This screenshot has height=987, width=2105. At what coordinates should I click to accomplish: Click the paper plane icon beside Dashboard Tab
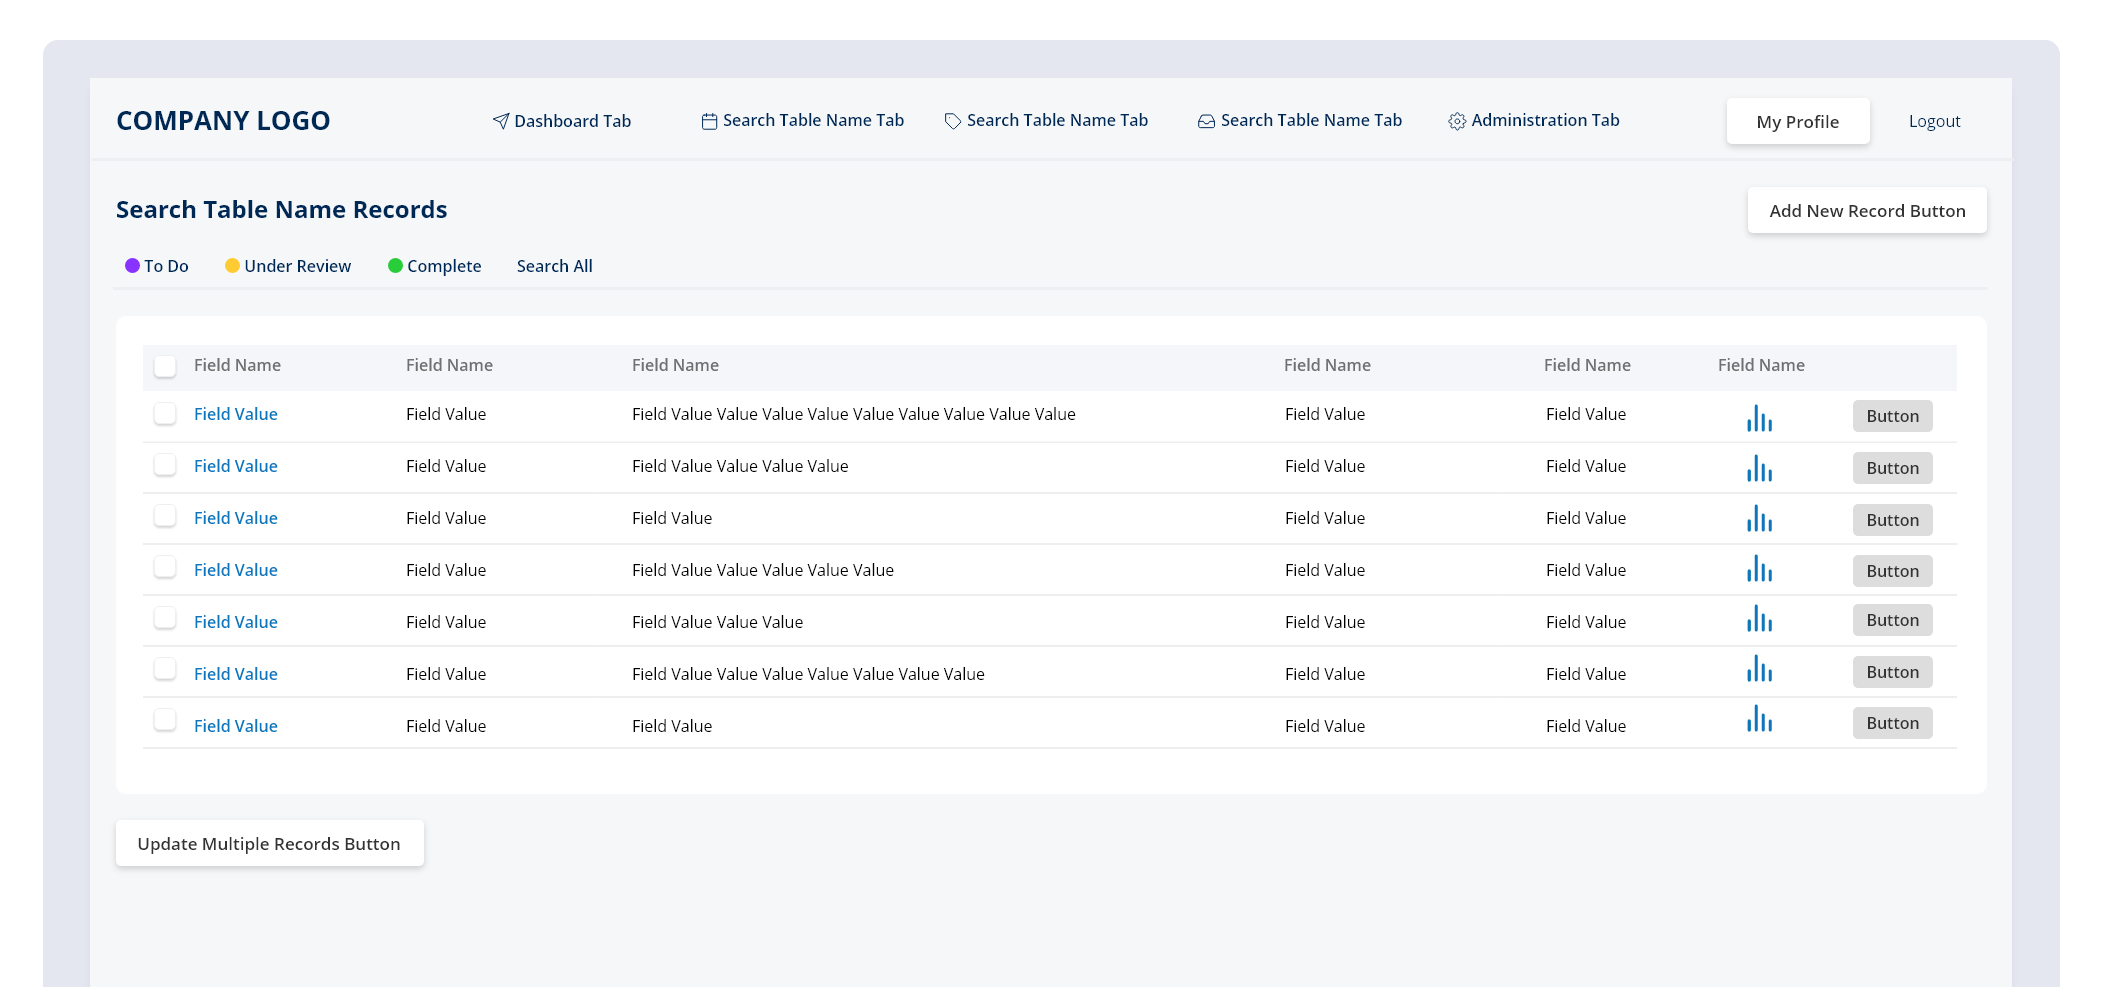(501, 121)
